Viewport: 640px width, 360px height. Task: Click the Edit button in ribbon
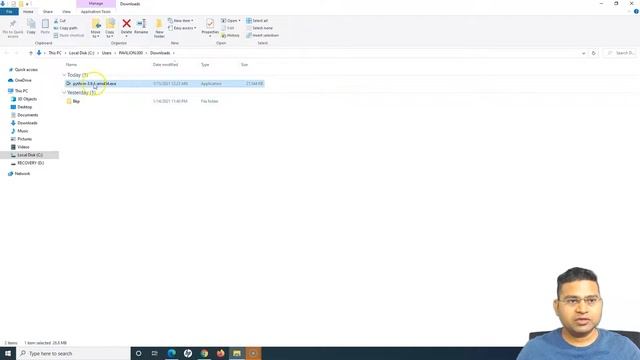pos(228,28)
